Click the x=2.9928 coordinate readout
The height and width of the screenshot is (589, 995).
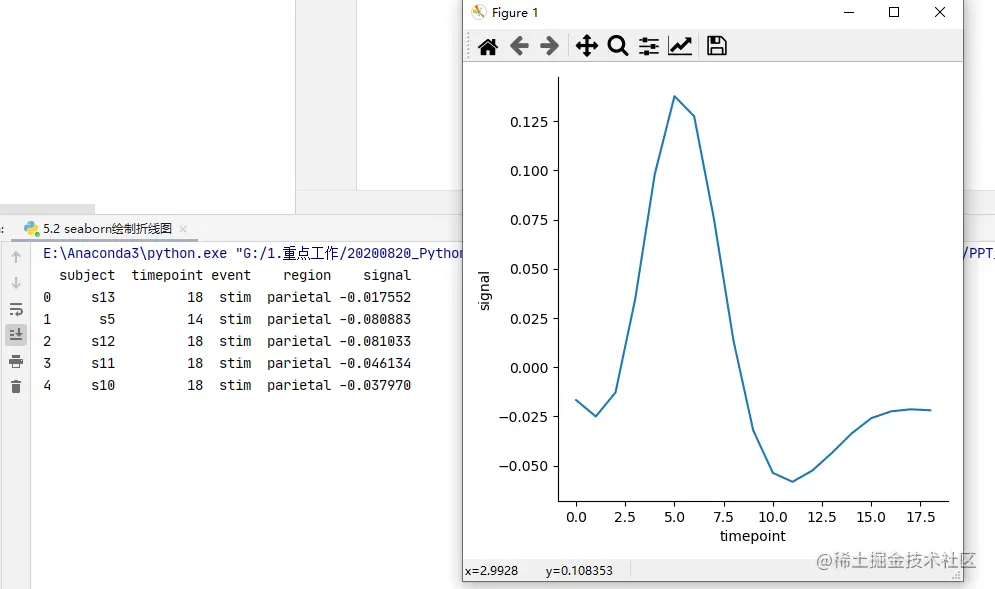click(x=491, y=571)
